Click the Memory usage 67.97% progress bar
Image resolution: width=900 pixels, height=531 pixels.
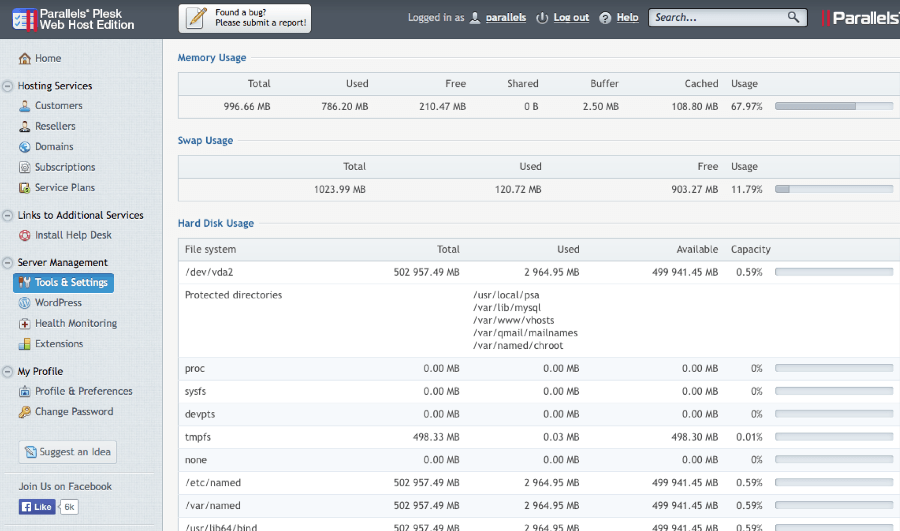tap(834, 106)
